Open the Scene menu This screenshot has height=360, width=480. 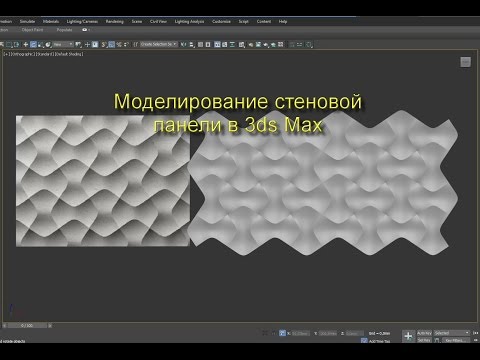pos(137,21)
